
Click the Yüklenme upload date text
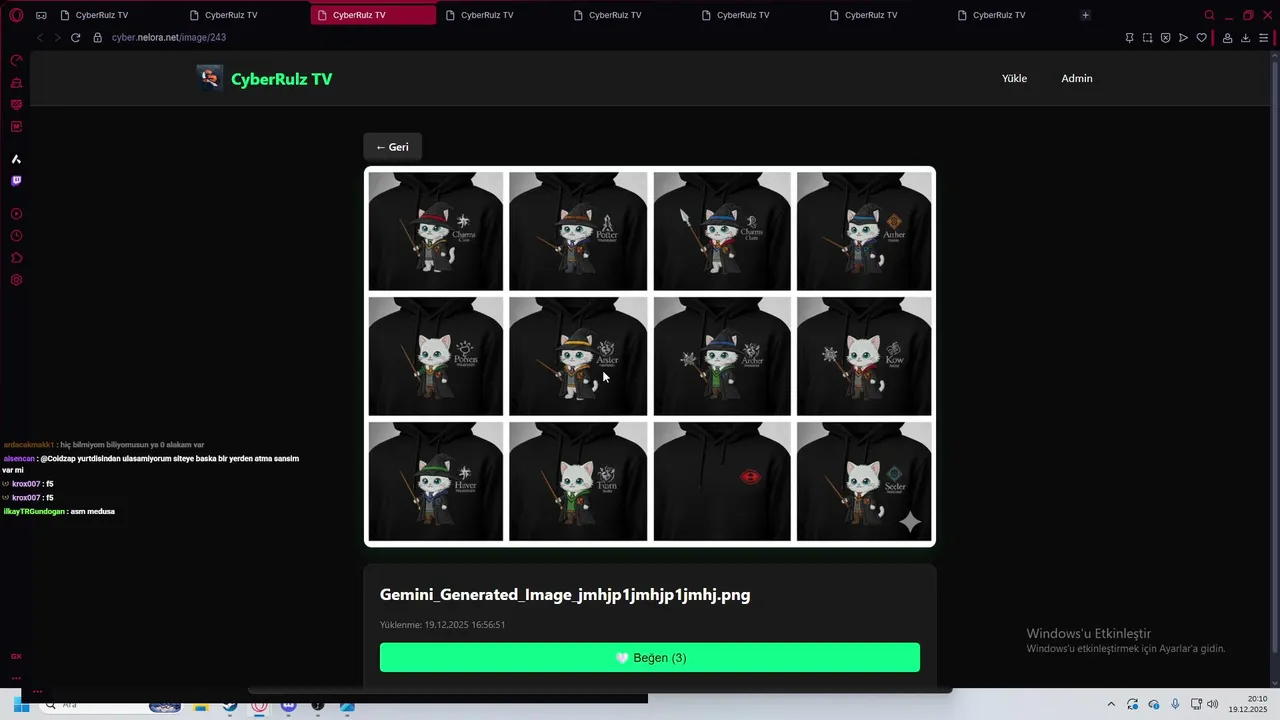[x=442, y=625]
